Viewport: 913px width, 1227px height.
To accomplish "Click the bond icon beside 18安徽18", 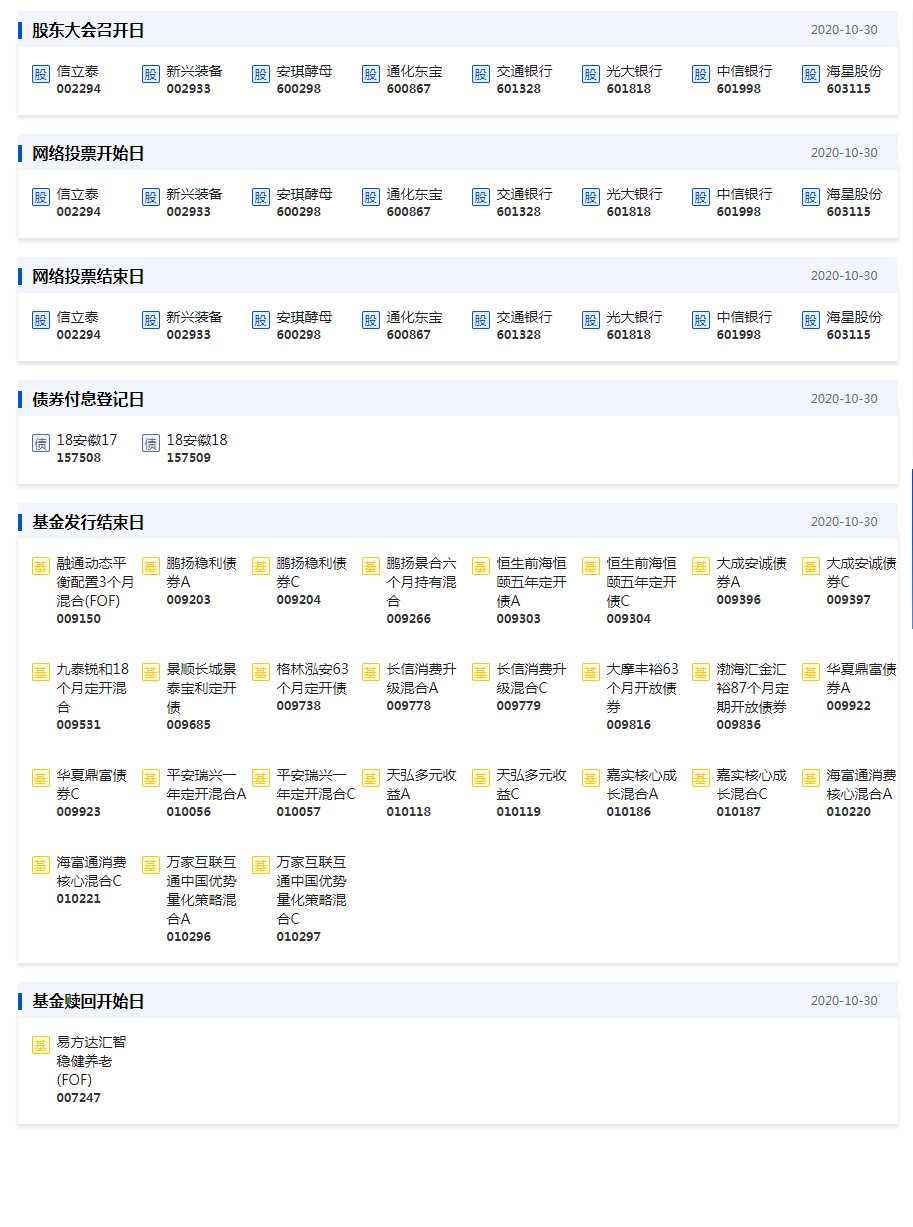I will 151,443.
